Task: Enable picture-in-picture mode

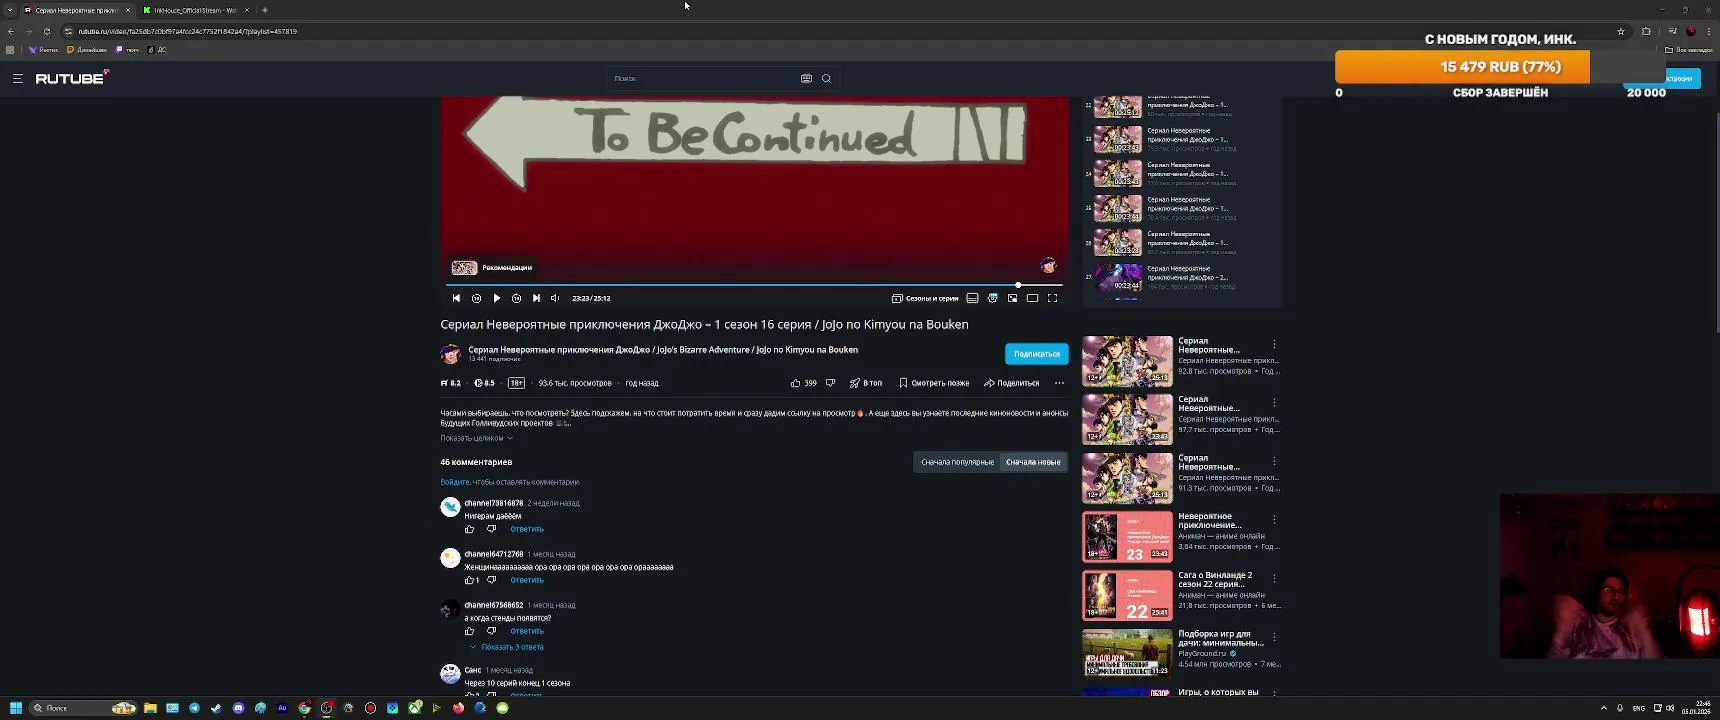Action: 1012,298
